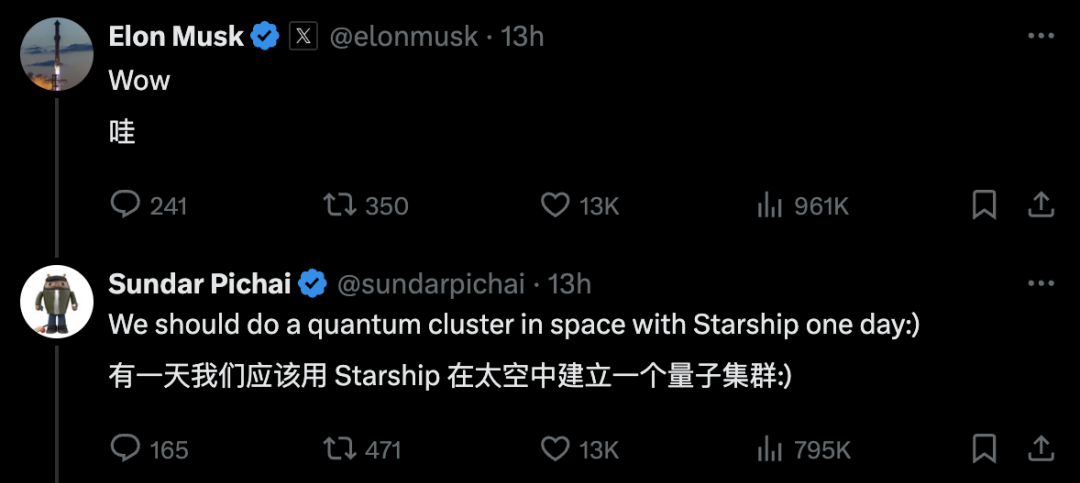
Task: Reply to Elon Musk's Wow post
Action: pyautogui.click(x=125, y=205)
